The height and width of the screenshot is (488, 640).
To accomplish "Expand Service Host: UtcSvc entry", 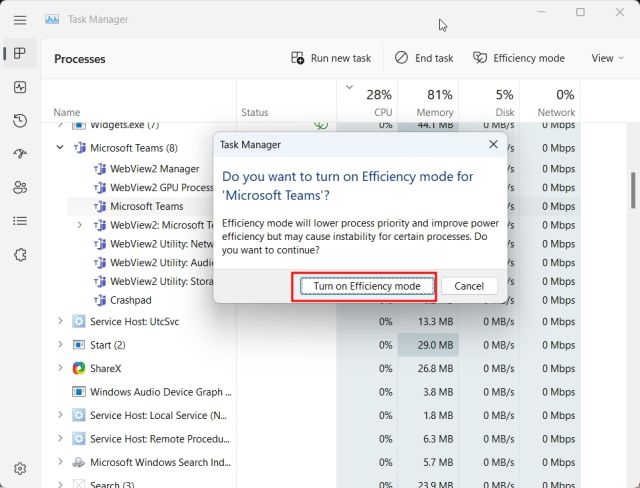I will click(60, 322).
